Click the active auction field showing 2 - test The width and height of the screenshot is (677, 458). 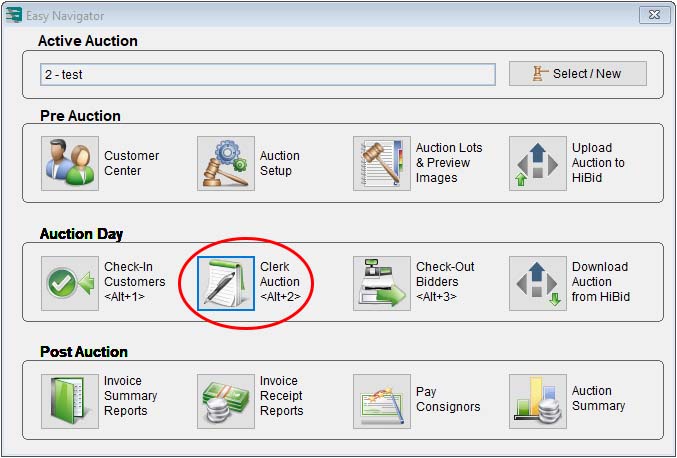point(268,74)
